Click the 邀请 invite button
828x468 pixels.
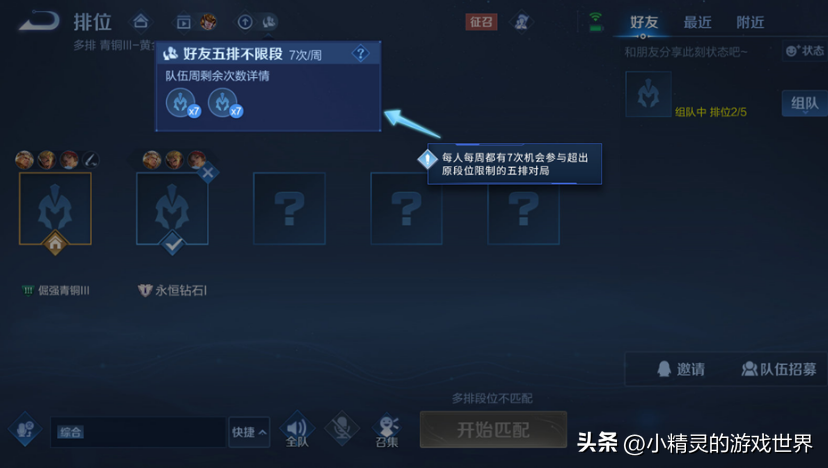tap(681, 369)
